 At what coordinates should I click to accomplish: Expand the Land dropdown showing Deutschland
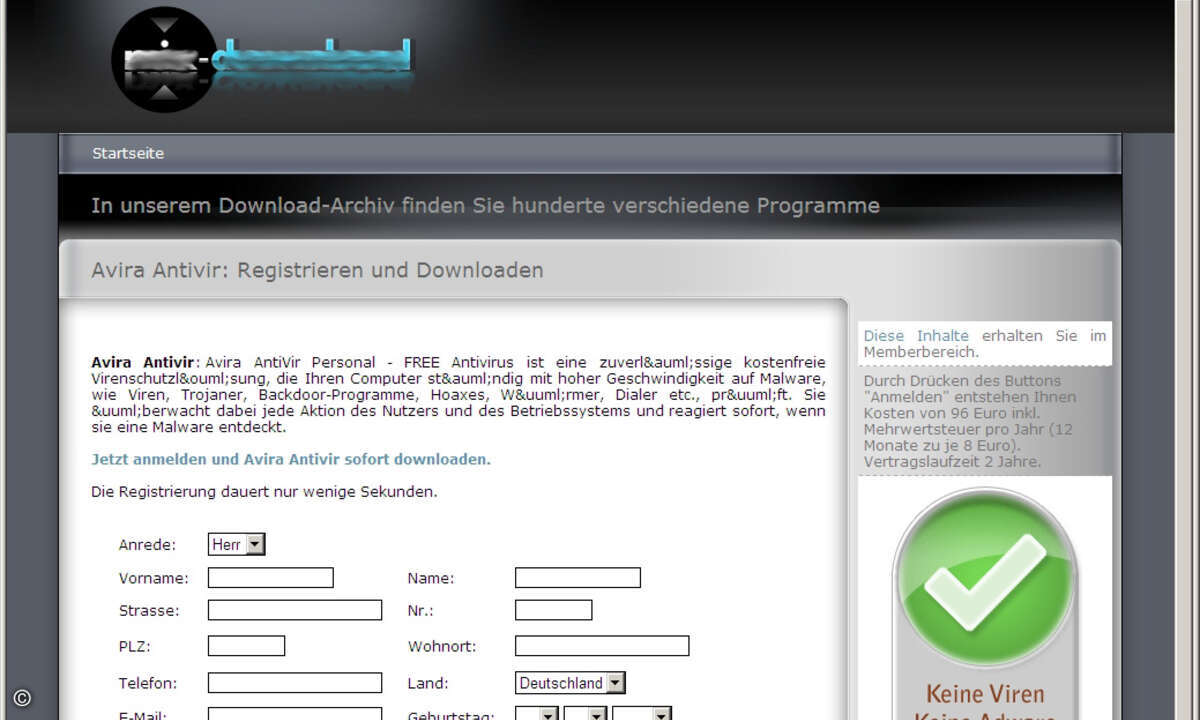pyautogui.click(x=571, y=683)
